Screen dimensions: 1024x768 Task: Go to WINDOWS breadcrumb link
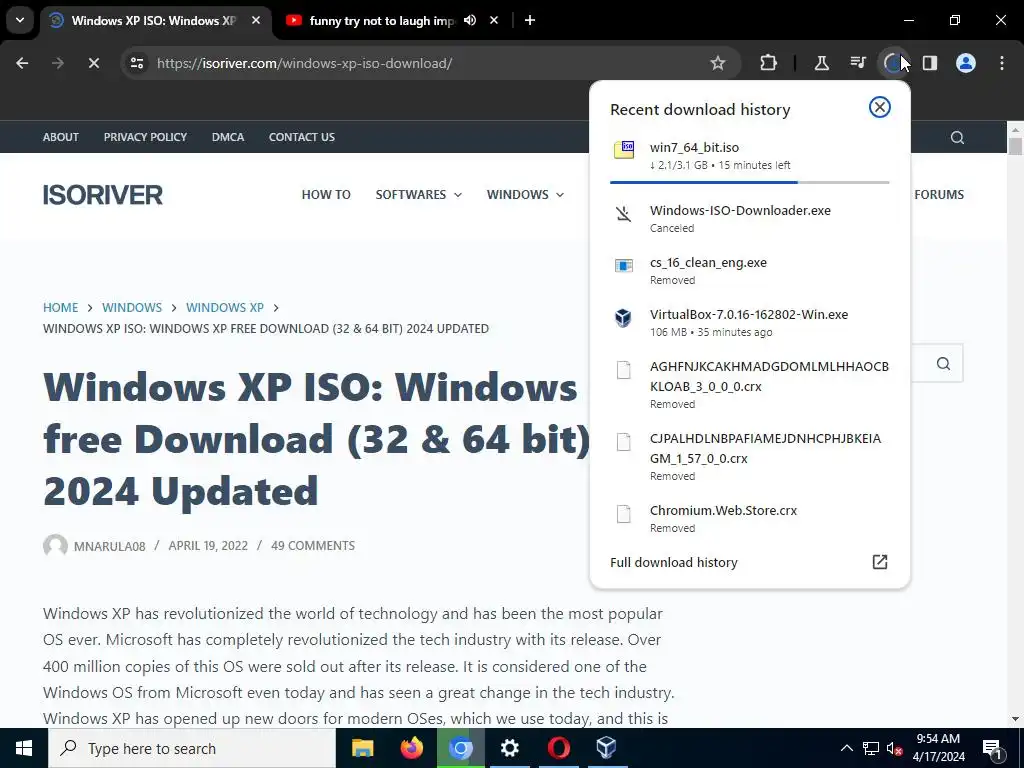132,308
